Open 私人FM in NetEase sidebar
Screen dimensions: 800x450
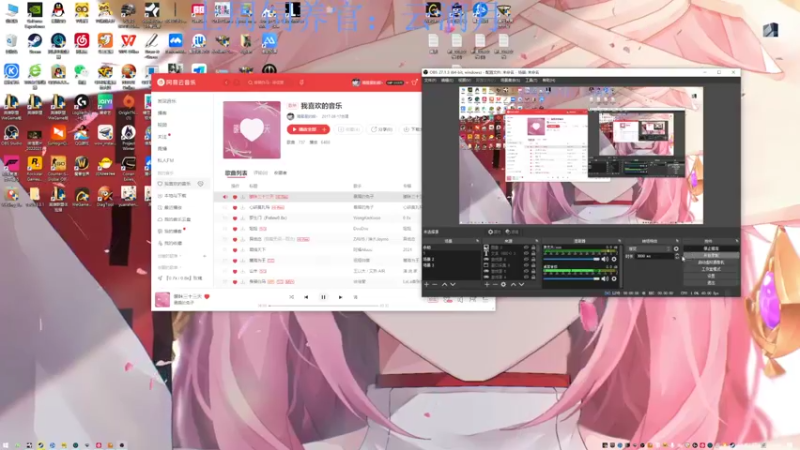pos(165,160)
